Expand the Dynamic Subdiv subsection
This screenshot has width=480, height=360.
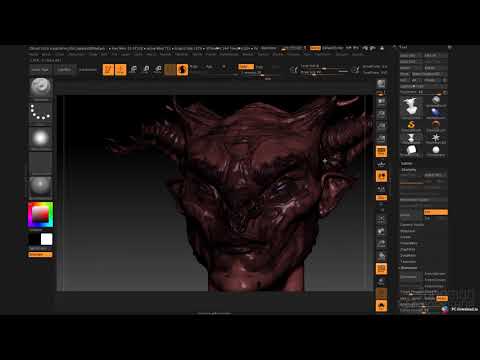(x=412, y=225)
